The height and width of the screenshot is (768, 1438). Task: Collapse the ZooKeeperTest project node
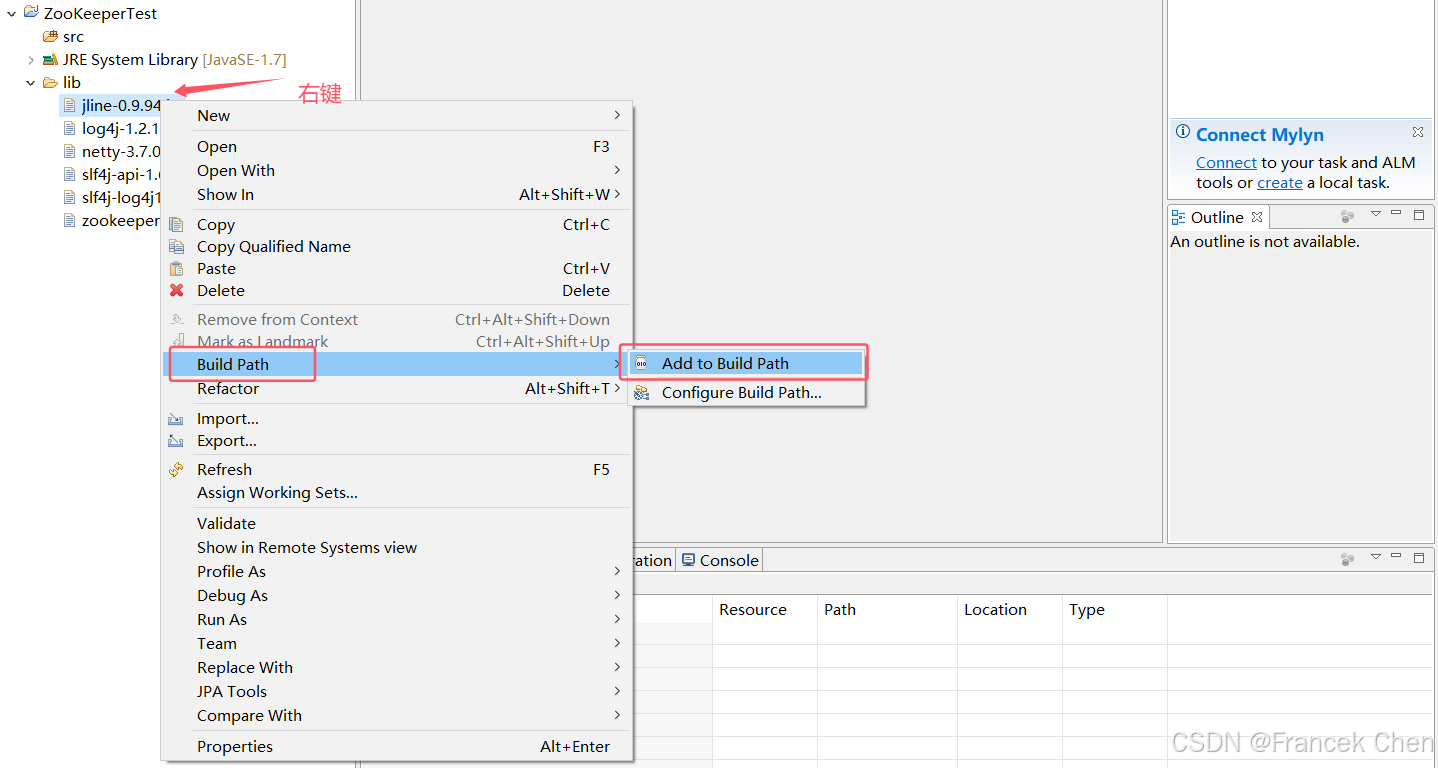12,14
